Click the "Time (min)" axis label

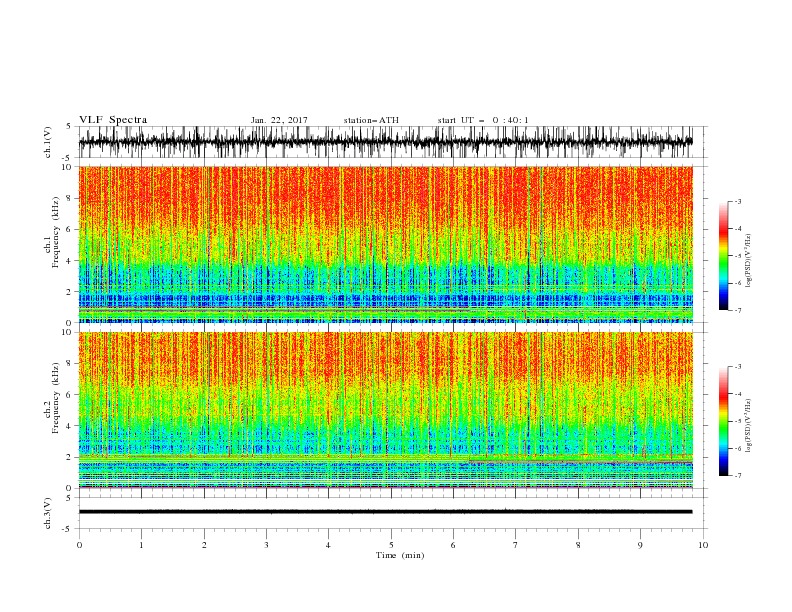(x=400, y=555)
